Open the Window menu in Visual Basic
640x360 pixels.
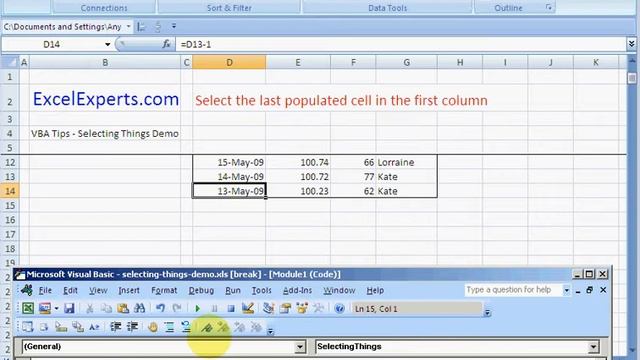click(x=339, y=290)
